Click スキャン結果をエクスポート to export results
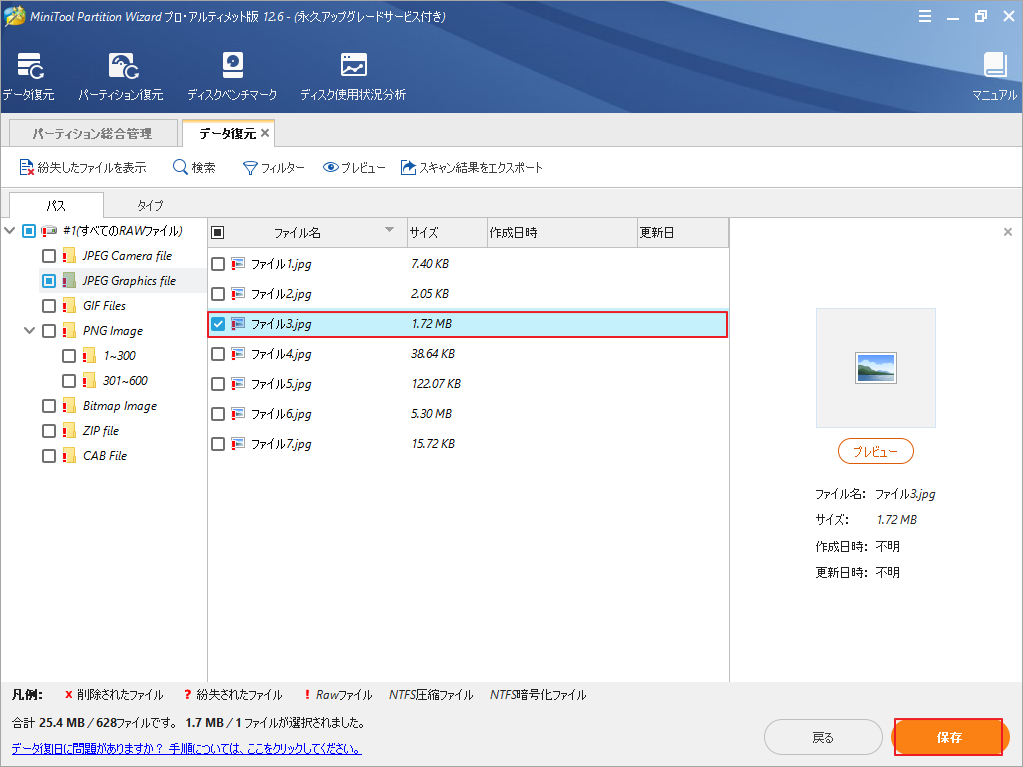This screenshot has width=1023, height=767. (470, 167)
